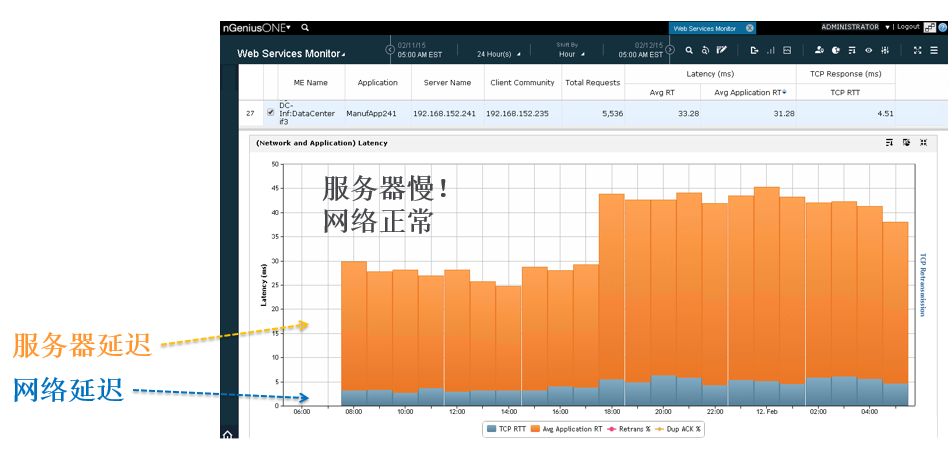
Task: Sort by Server Name column header
Action: point(447,82)
